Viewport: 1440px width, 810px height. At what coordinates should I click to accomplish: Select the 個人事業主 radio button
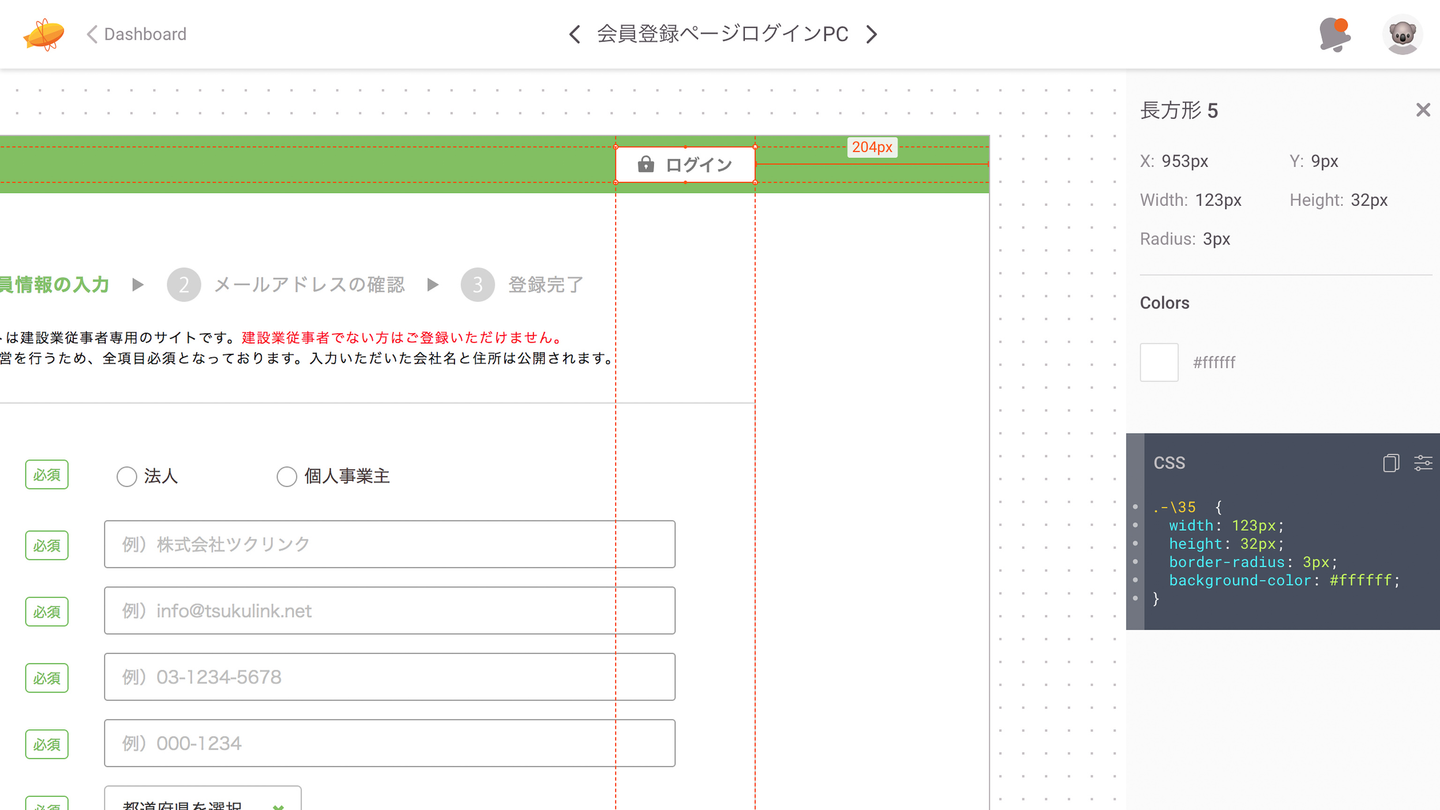(286, 477)
